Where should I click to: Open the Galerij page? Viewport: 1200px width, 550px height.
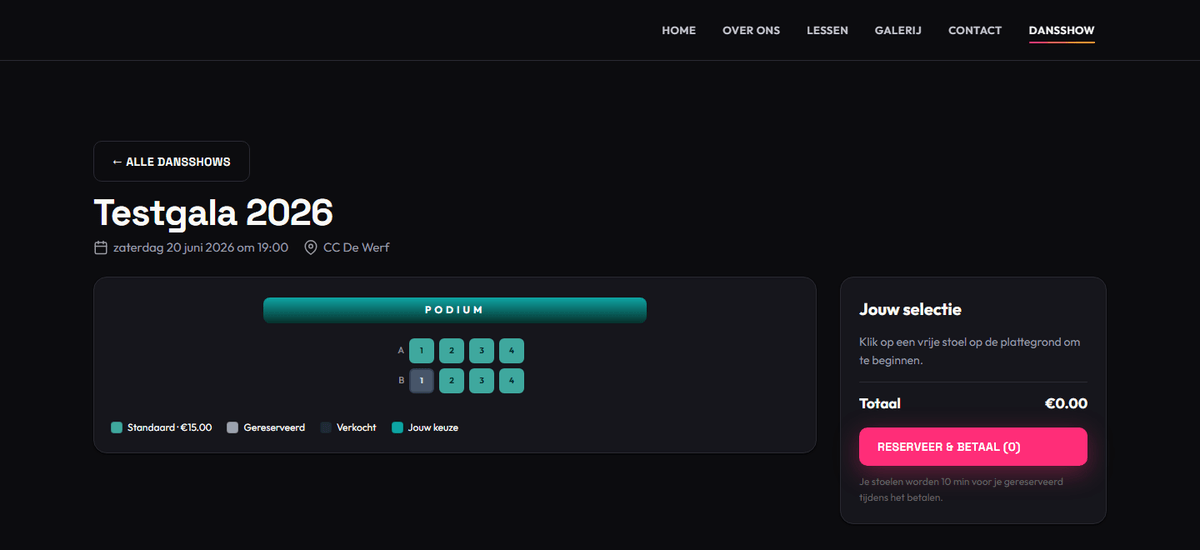tap(898, 30)
